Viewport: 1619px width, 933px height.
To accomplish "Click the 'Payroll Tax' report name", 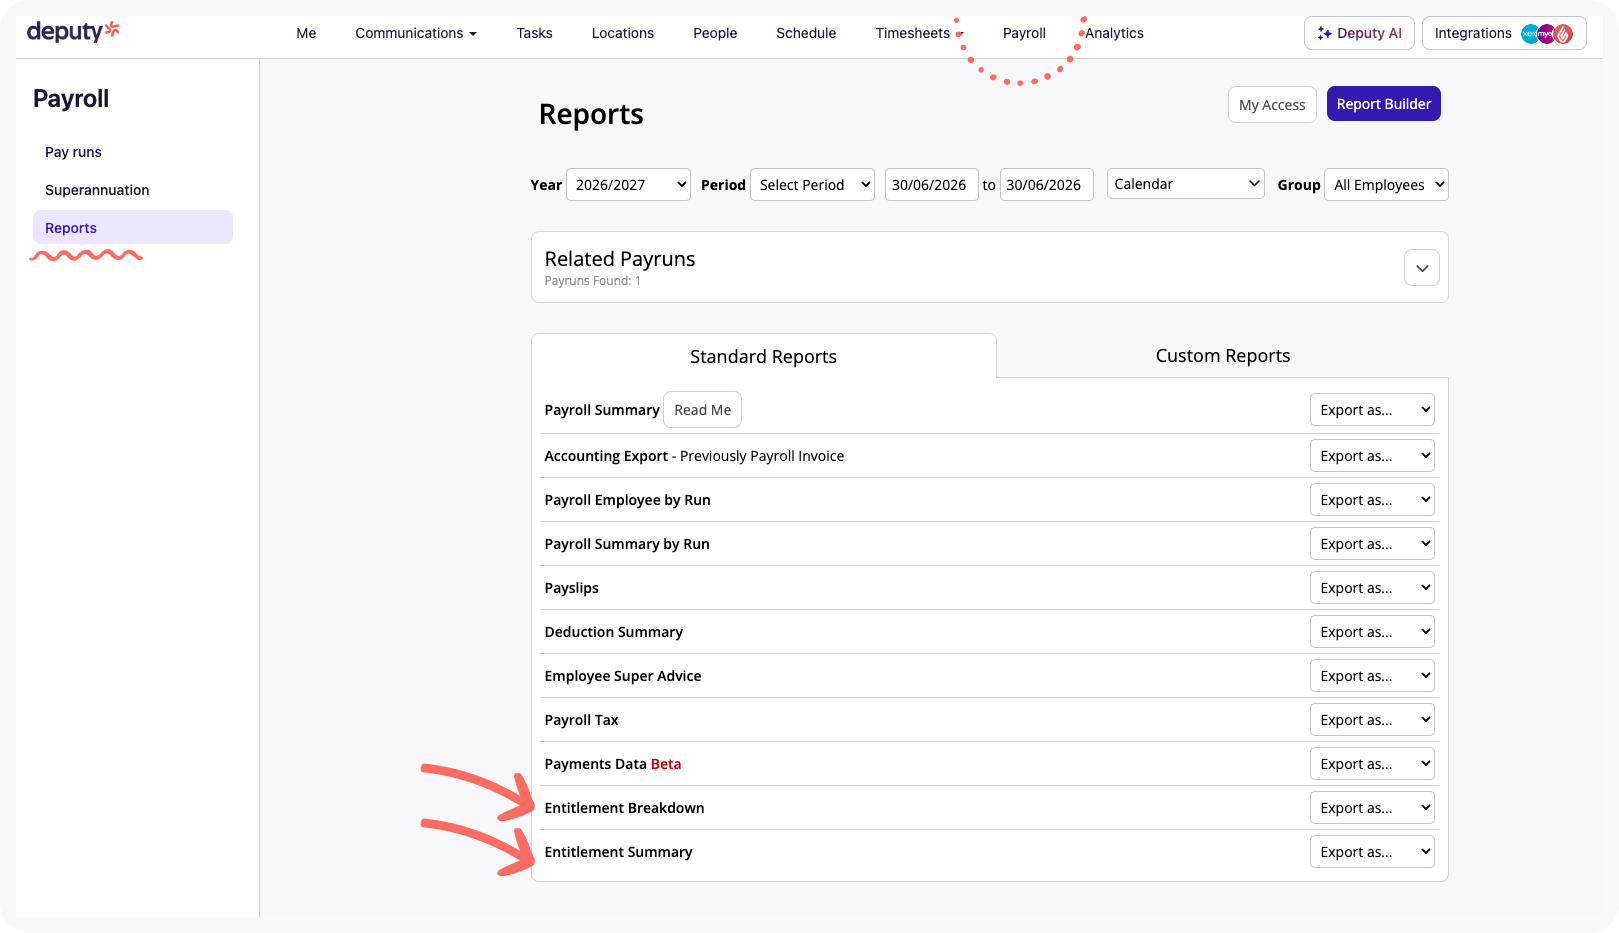I will point(581,720).
